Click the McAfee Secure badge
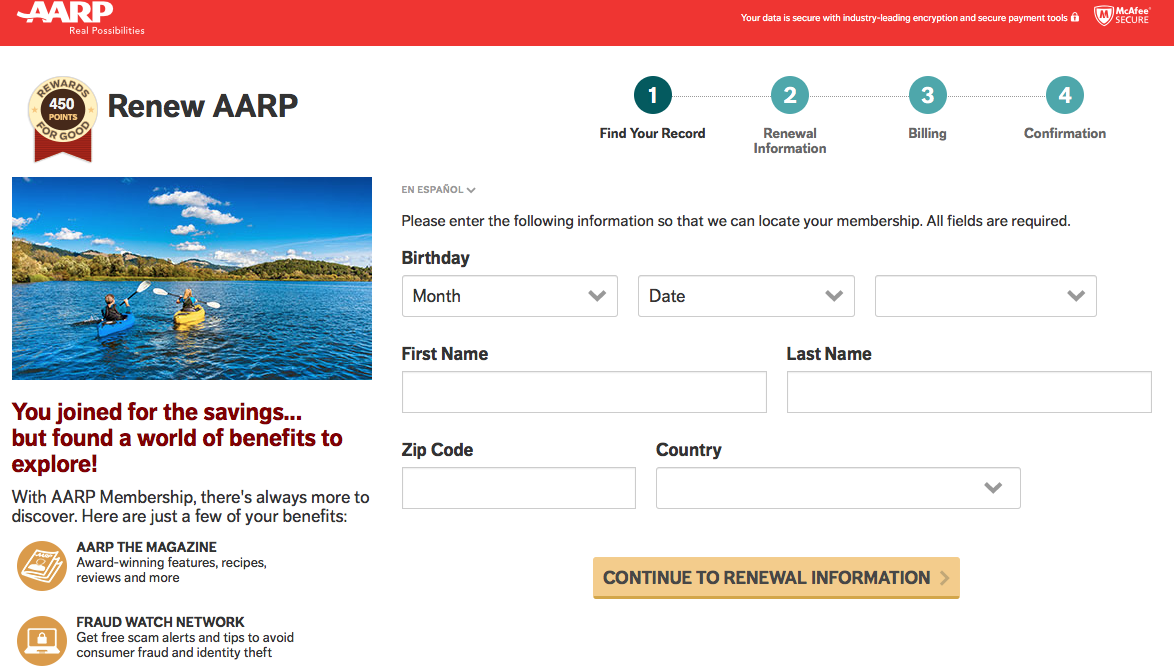The image size is (1174, 669). coord(1121,16)
